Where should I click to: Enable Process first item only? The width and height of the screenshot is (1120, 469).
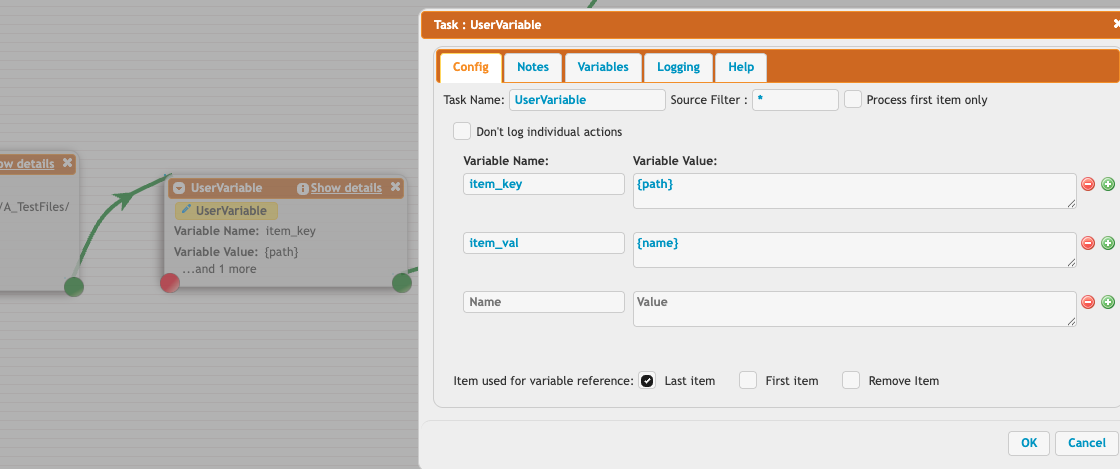[x=853, y=100]
